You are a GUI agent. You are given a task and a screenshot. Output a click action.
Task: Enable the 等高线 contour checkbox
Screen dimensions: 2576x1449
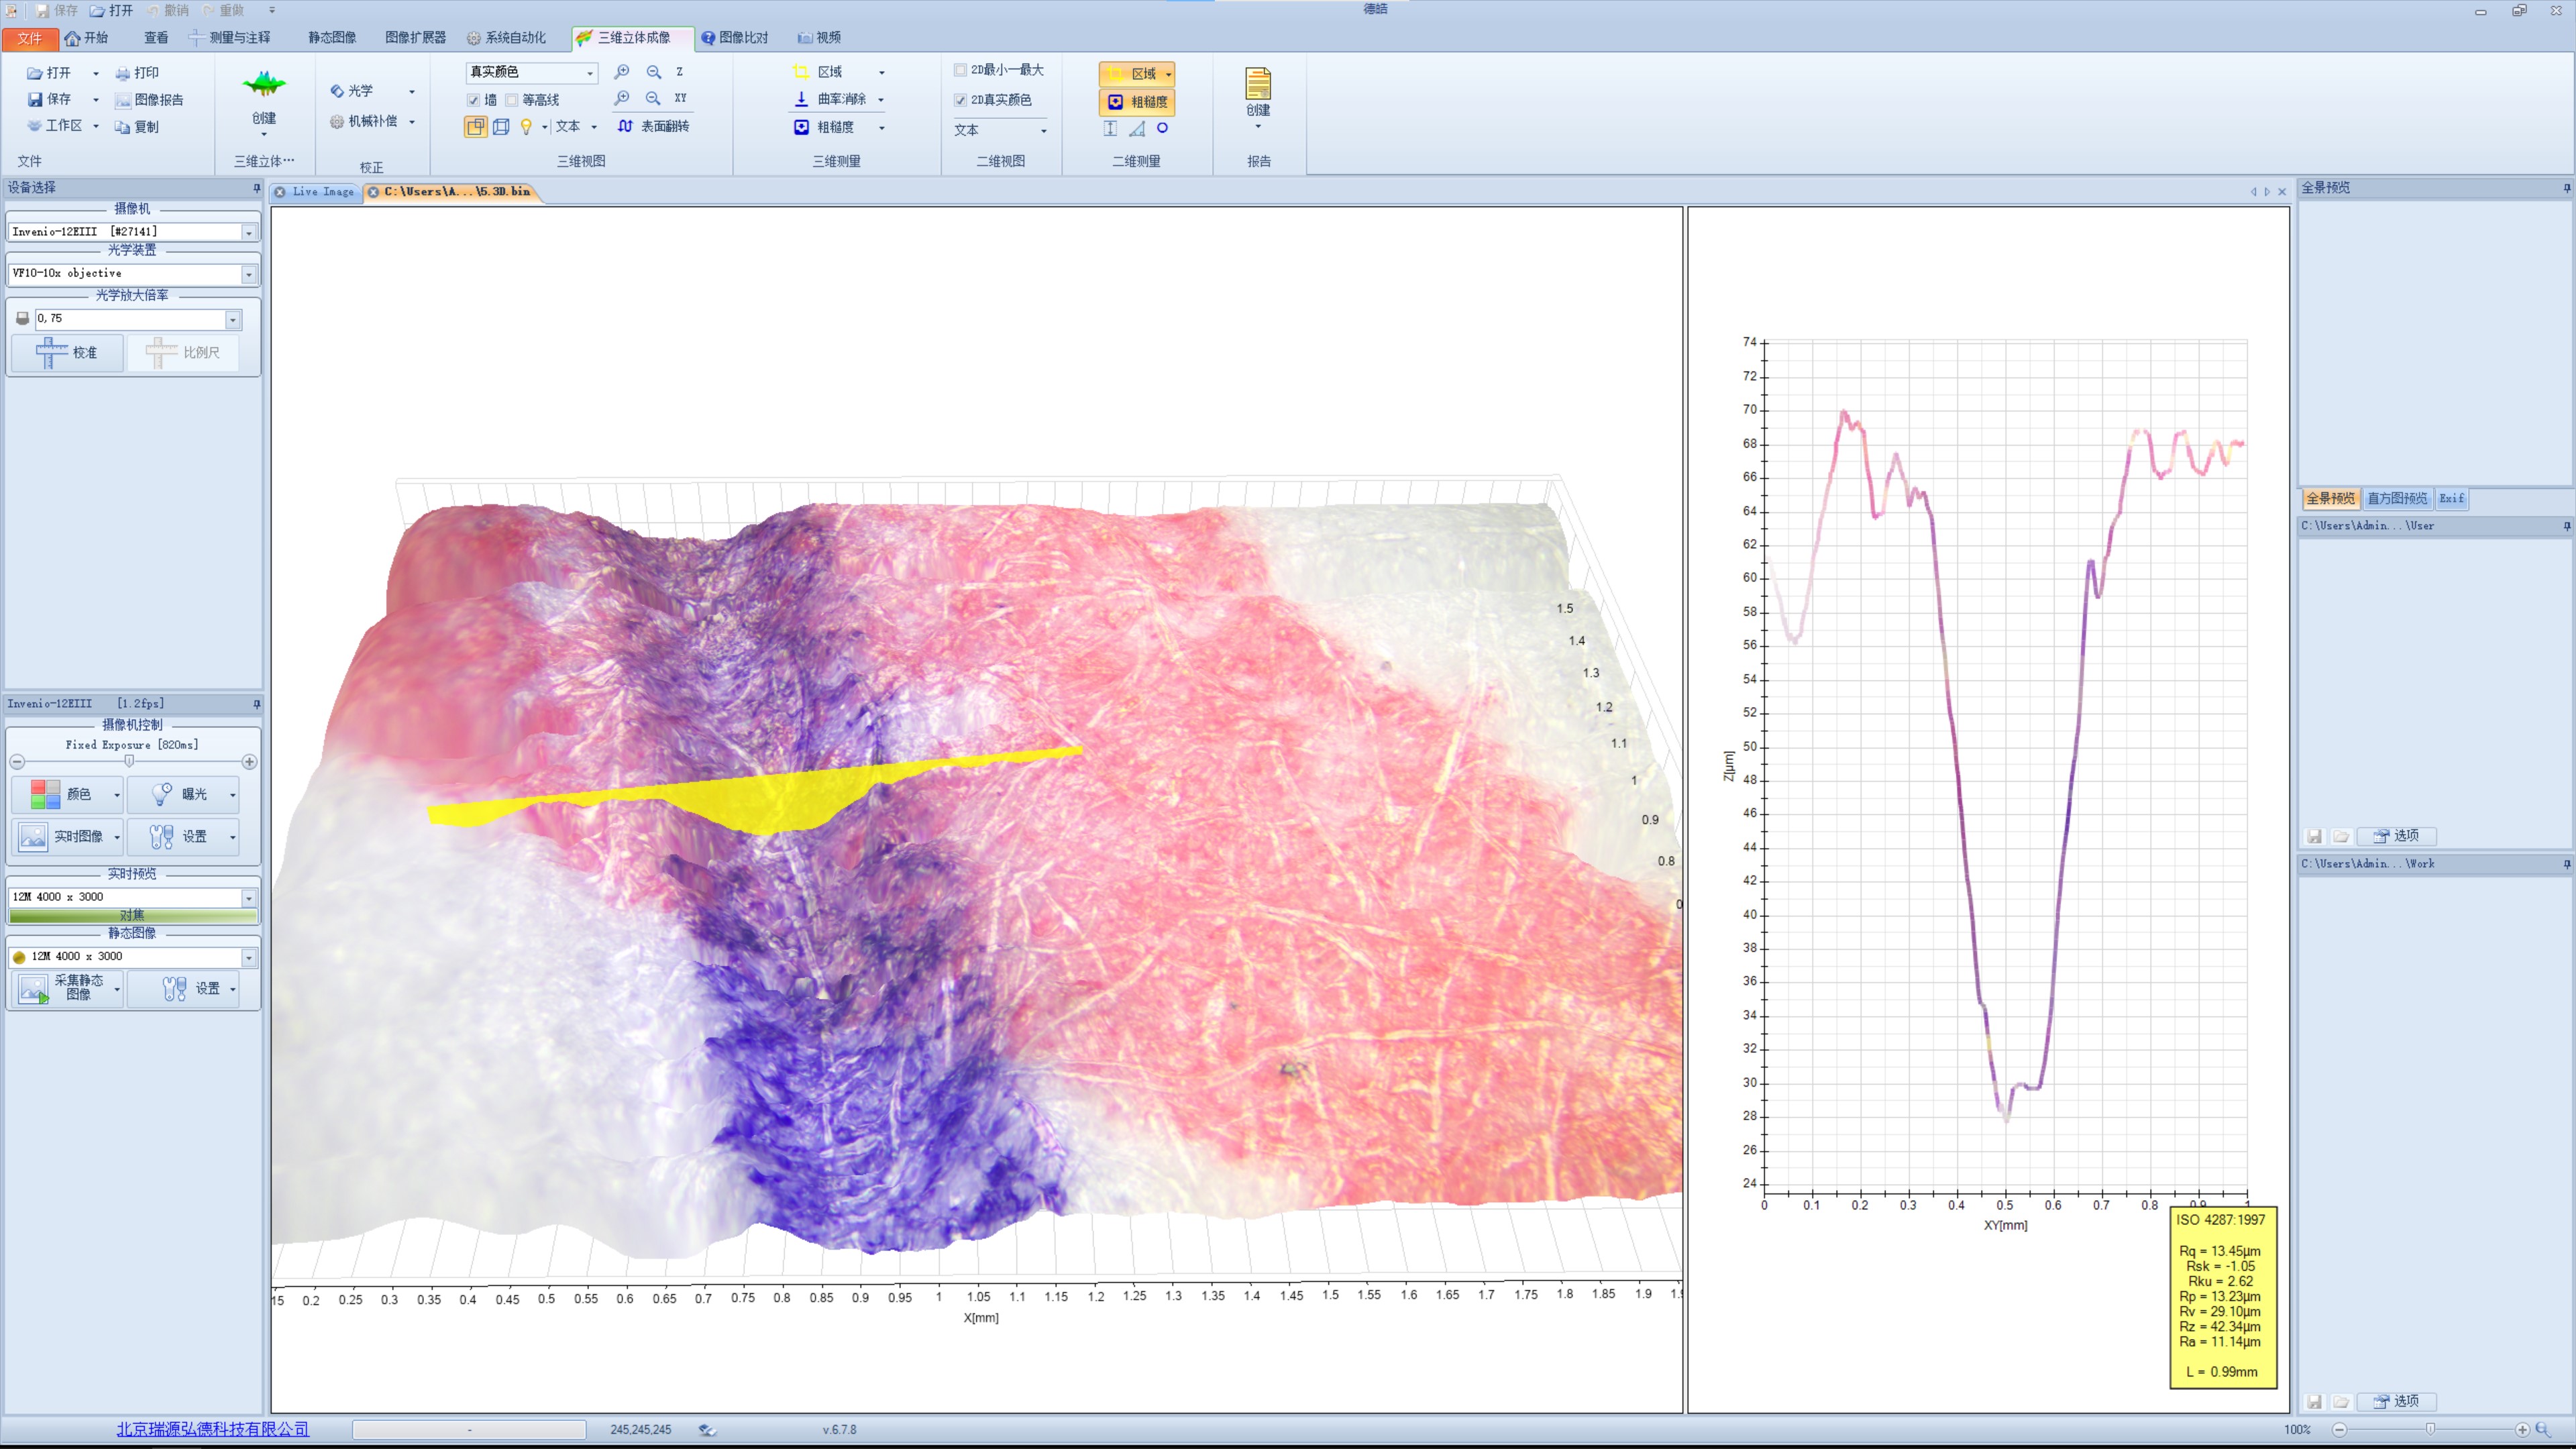click(x=512, y=100)
